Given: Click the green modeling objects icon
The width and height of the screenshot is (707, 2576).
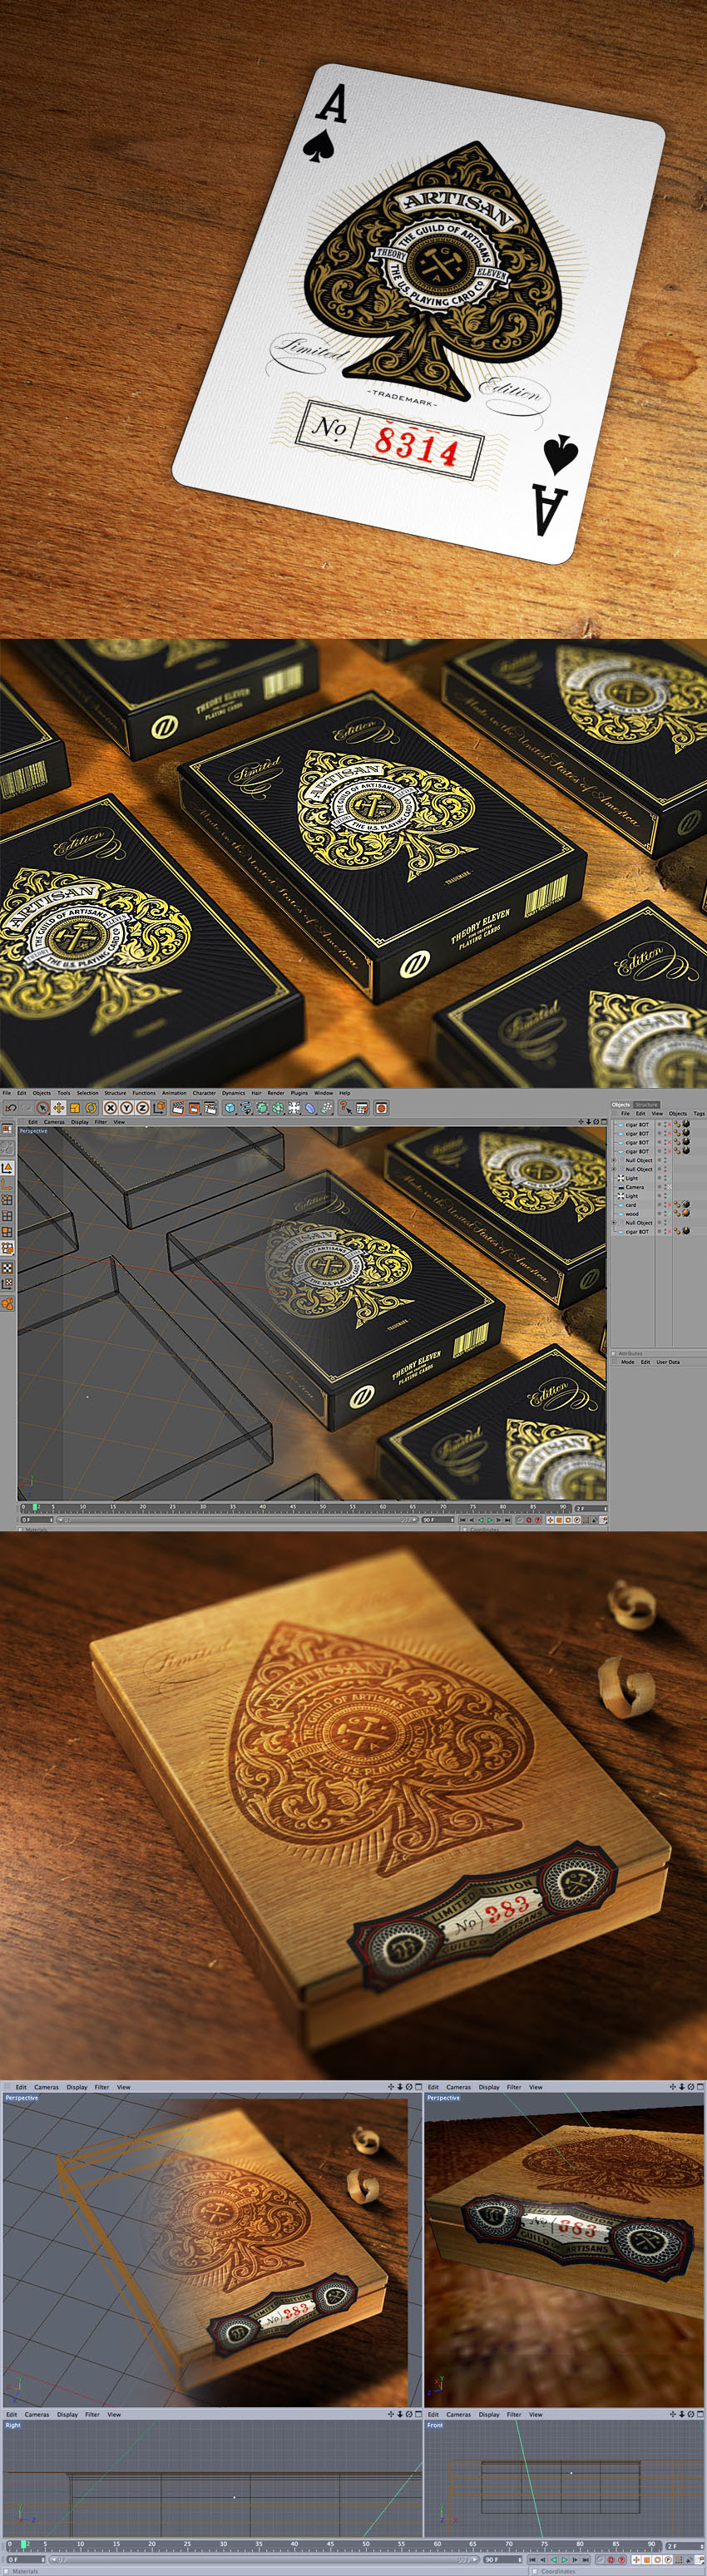Looking at the screenshot, I should pos(278,1108).
